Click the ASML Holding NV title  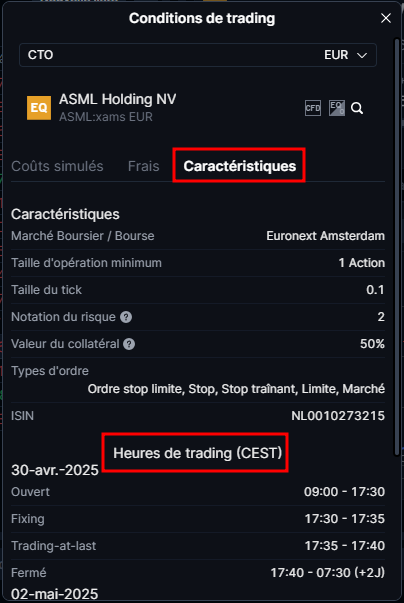(x=118, y=99)
